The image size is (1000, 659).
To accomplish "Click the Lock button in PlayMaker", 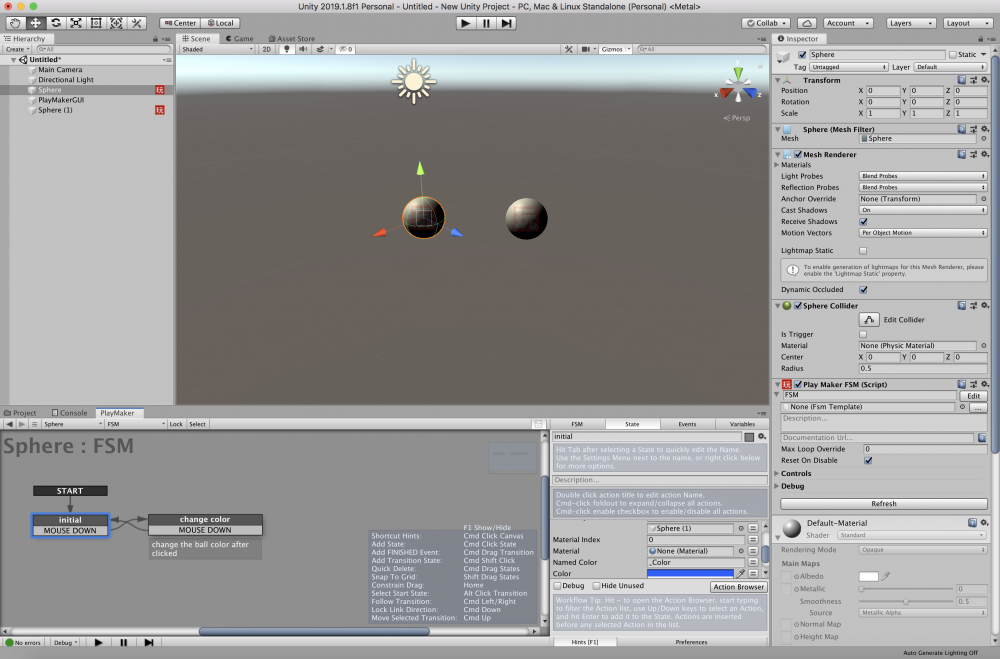I will click(x=176, y=424).
